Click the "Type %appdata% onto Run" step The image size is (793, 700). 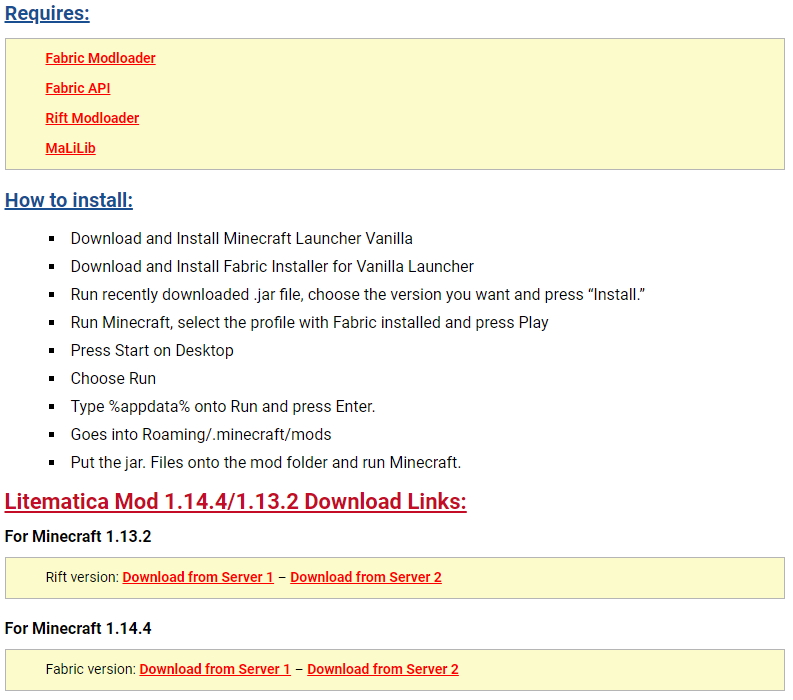[x=223, y=406]
